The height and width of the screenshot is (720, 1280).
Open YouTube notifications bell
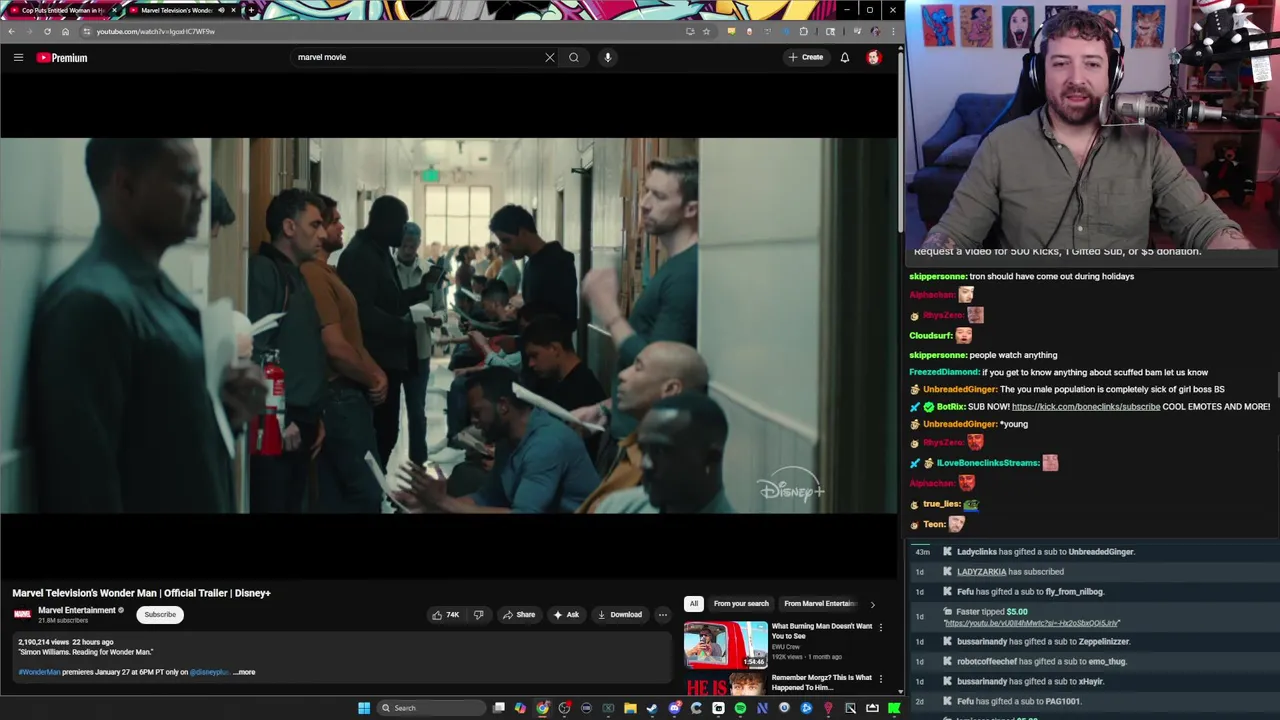pyautogui.click(x=845, y=58)
